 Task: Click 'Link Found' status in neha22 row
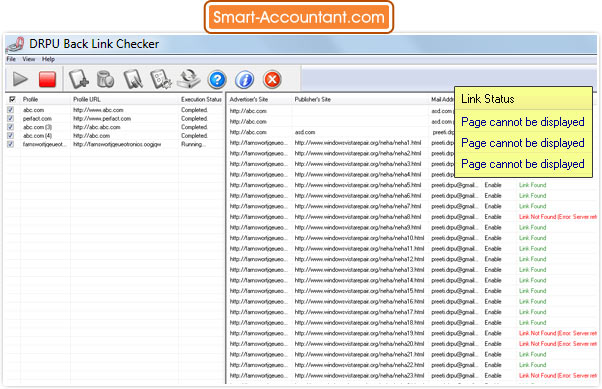click(x=533, y=365)
